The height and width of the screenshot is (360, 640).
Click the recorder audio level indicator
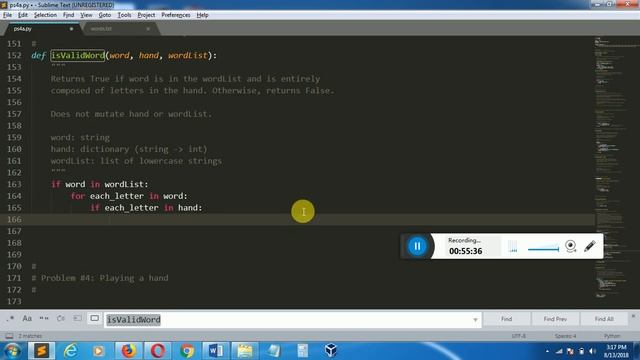[x=513, y=247]
